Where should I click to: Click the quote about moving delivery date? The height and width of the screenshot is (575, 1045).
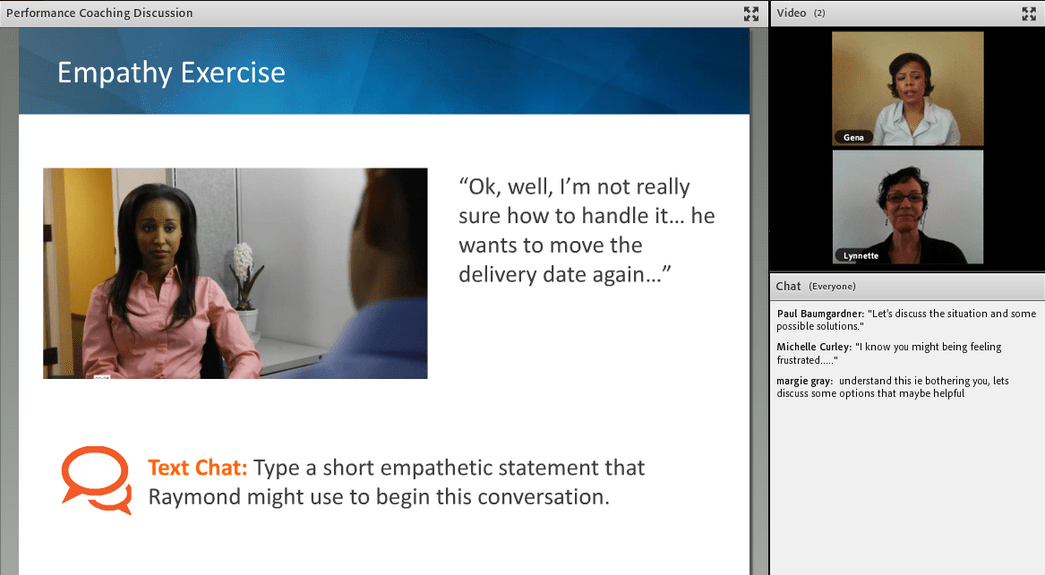point(586,231)
